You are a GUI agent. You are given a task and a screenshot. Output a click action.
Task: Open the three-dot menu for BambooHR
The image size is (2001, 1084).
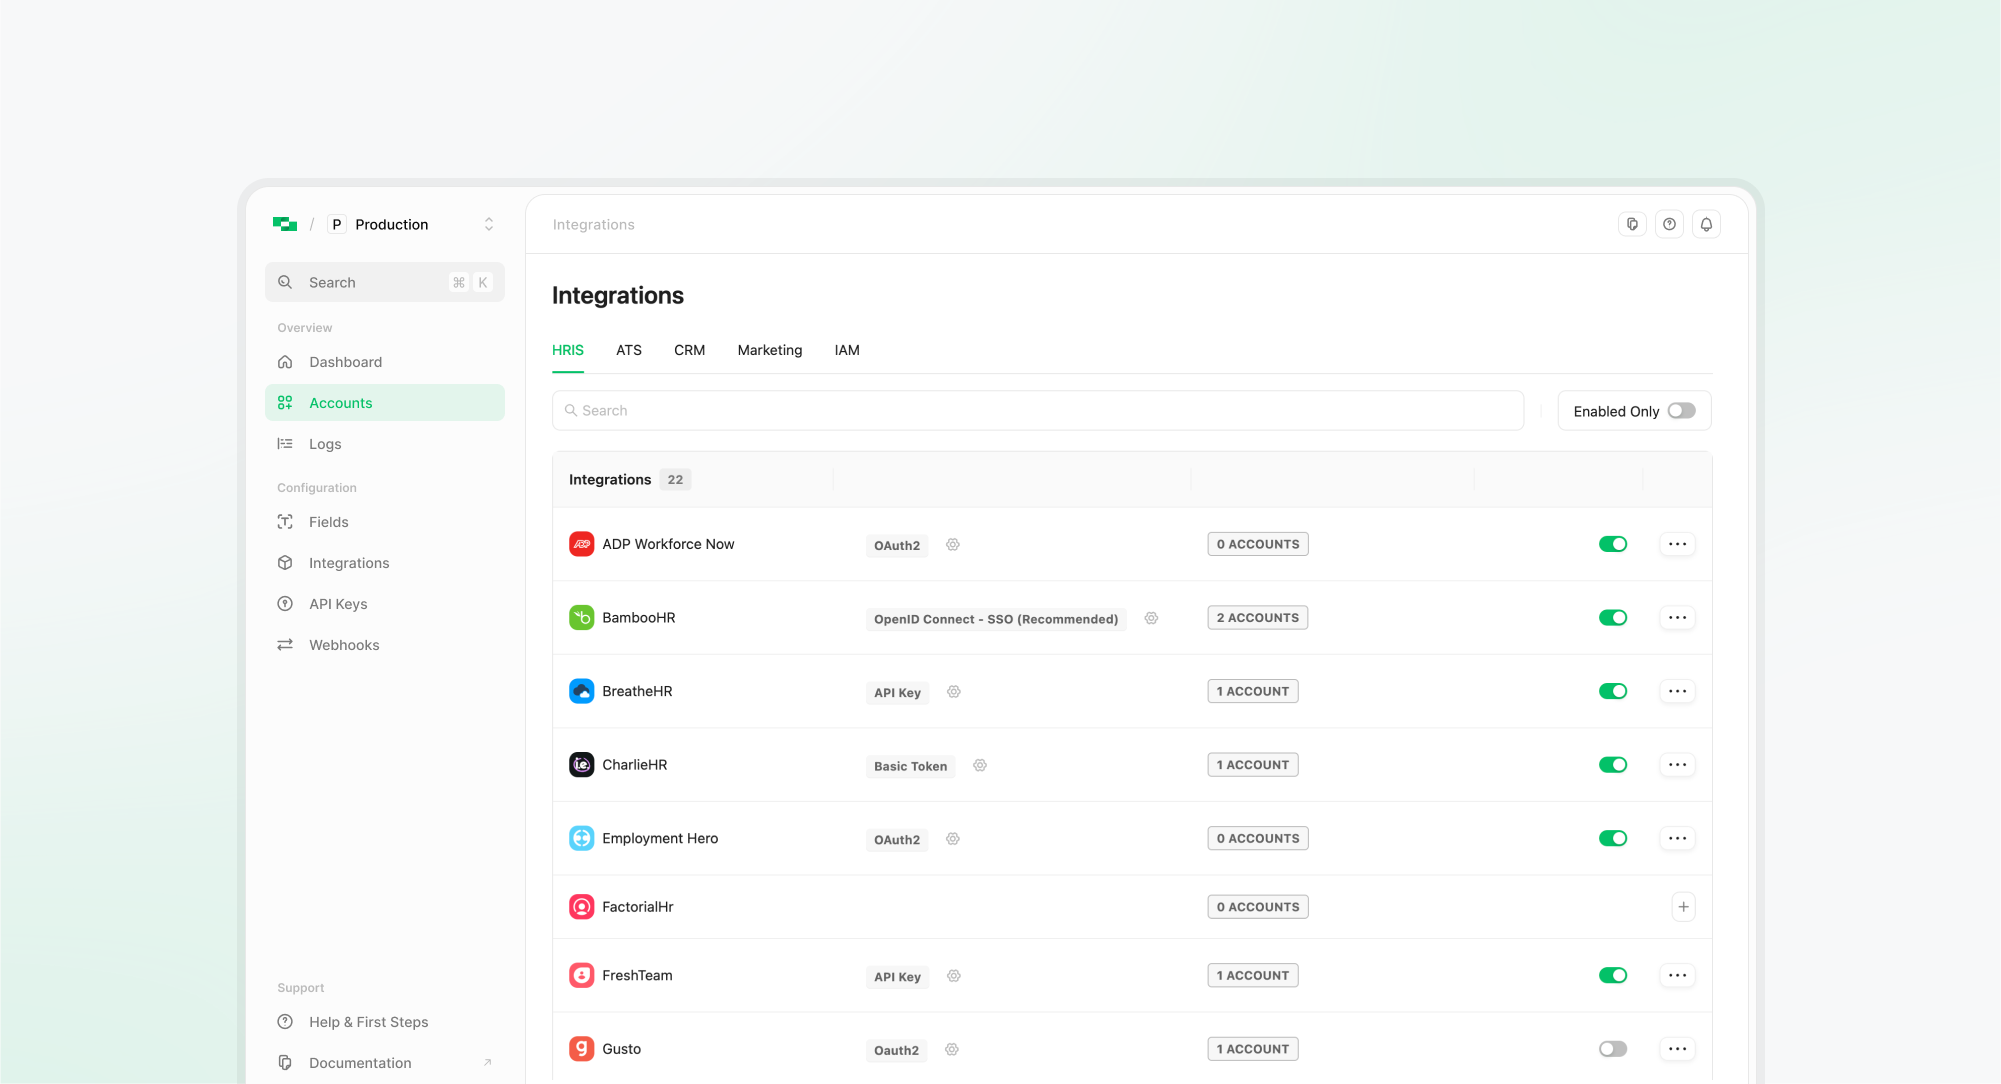coord(1677,617)
